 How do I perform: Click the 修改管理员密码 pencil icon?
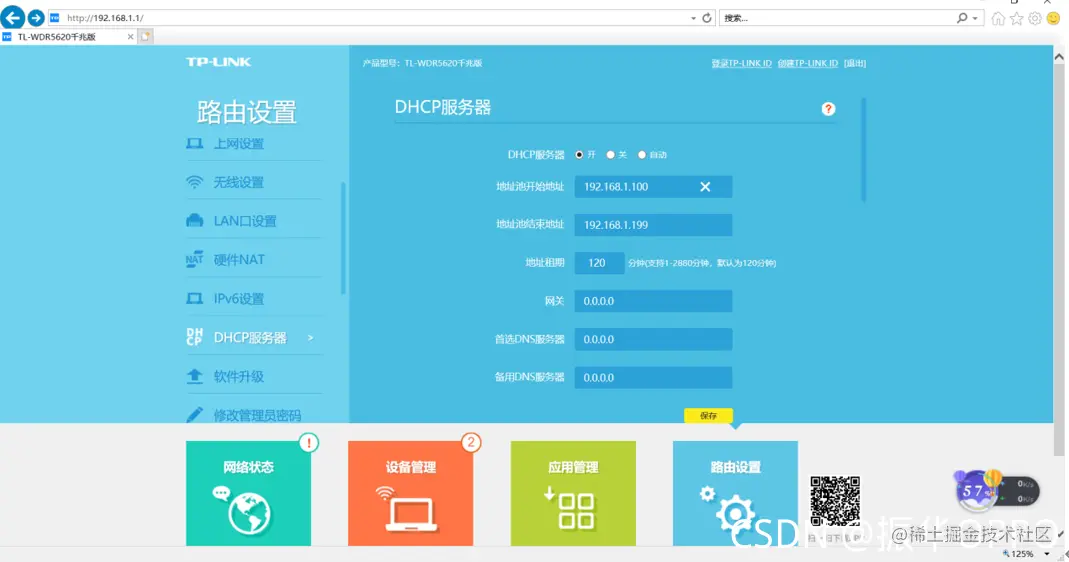(194, 415)
